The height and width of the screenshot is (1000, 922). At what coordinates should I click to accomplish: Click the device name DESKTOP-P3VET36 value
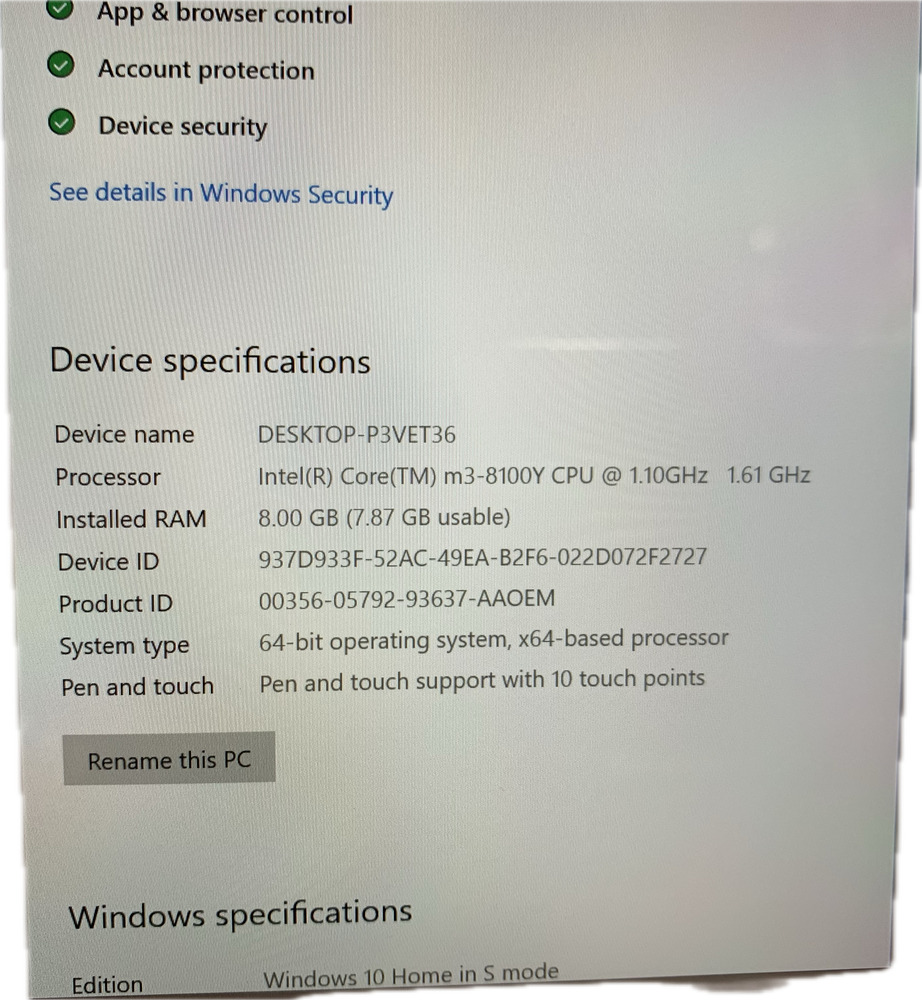pyautogui.click(x=356, y=435)
